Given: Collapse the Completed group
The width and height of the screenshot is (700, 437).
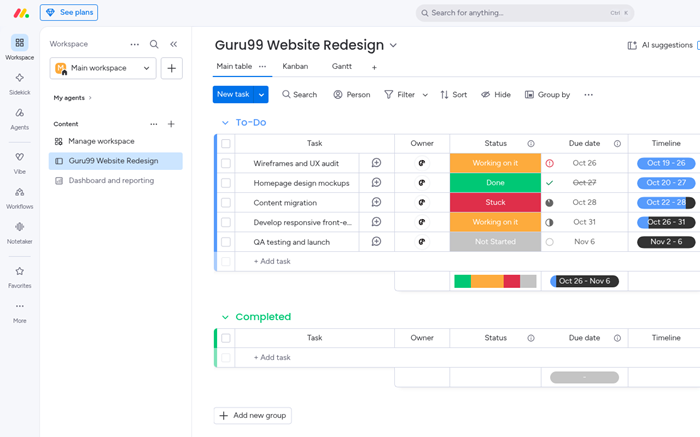Looking at the screenshot, I should coord(225,317).
